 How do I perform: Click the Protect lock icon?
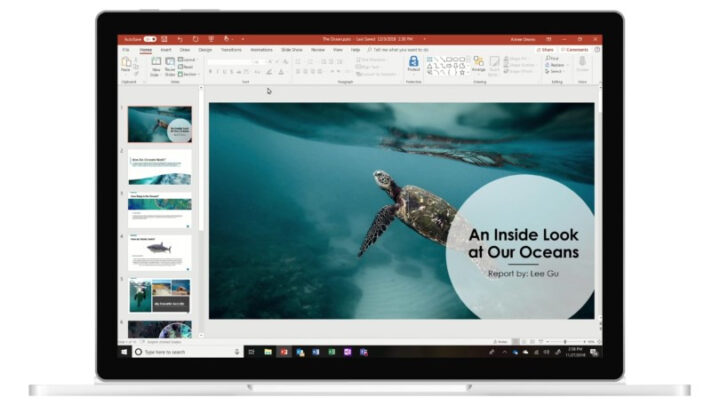click(413, 63)
